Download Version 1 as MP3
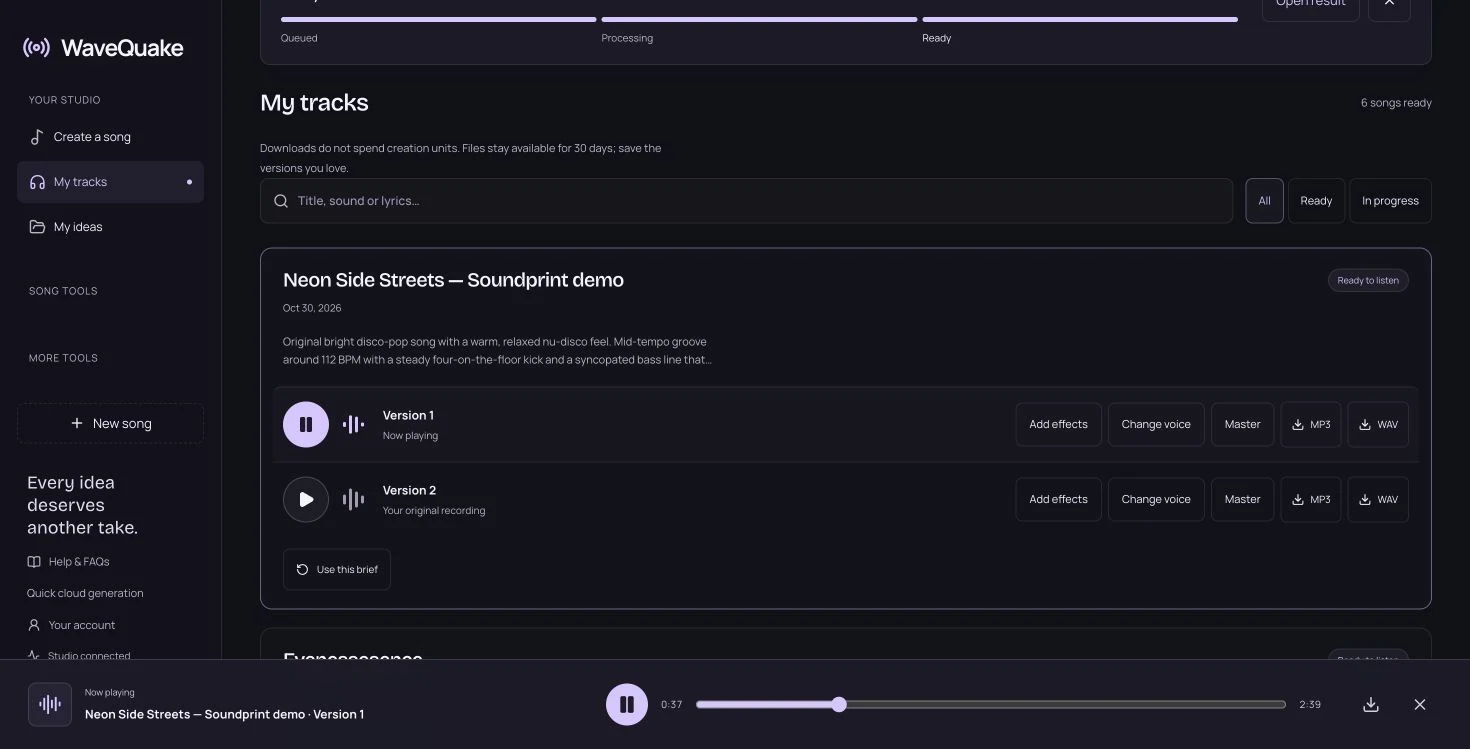 pos(1310,424)
